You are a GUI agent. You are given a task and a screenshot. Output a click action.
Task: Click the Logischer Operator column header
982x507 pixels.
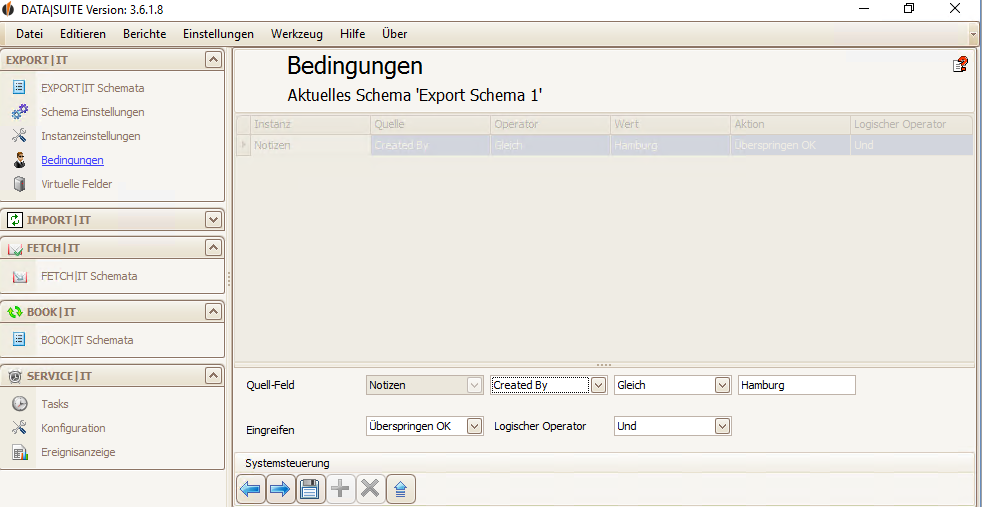[x=912, y=125]
